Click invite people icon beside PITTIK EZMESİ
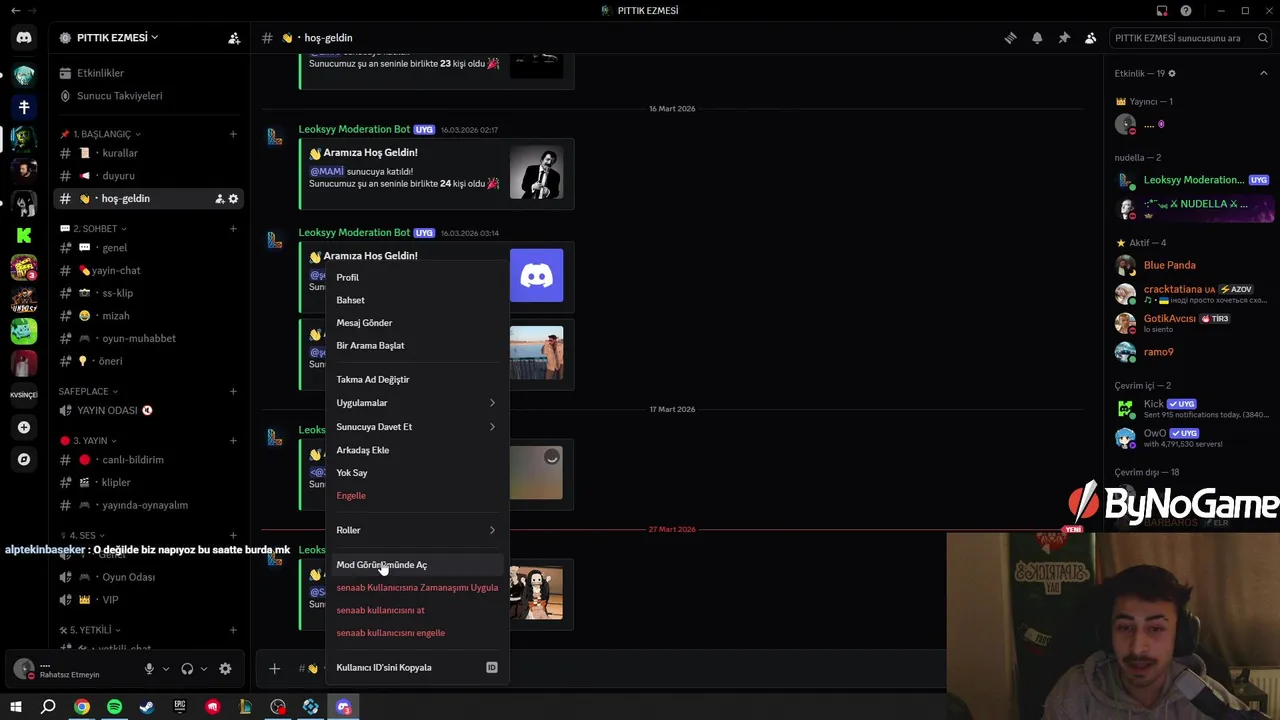Screen dimensions: 1280x720 (x=234, y=38)
